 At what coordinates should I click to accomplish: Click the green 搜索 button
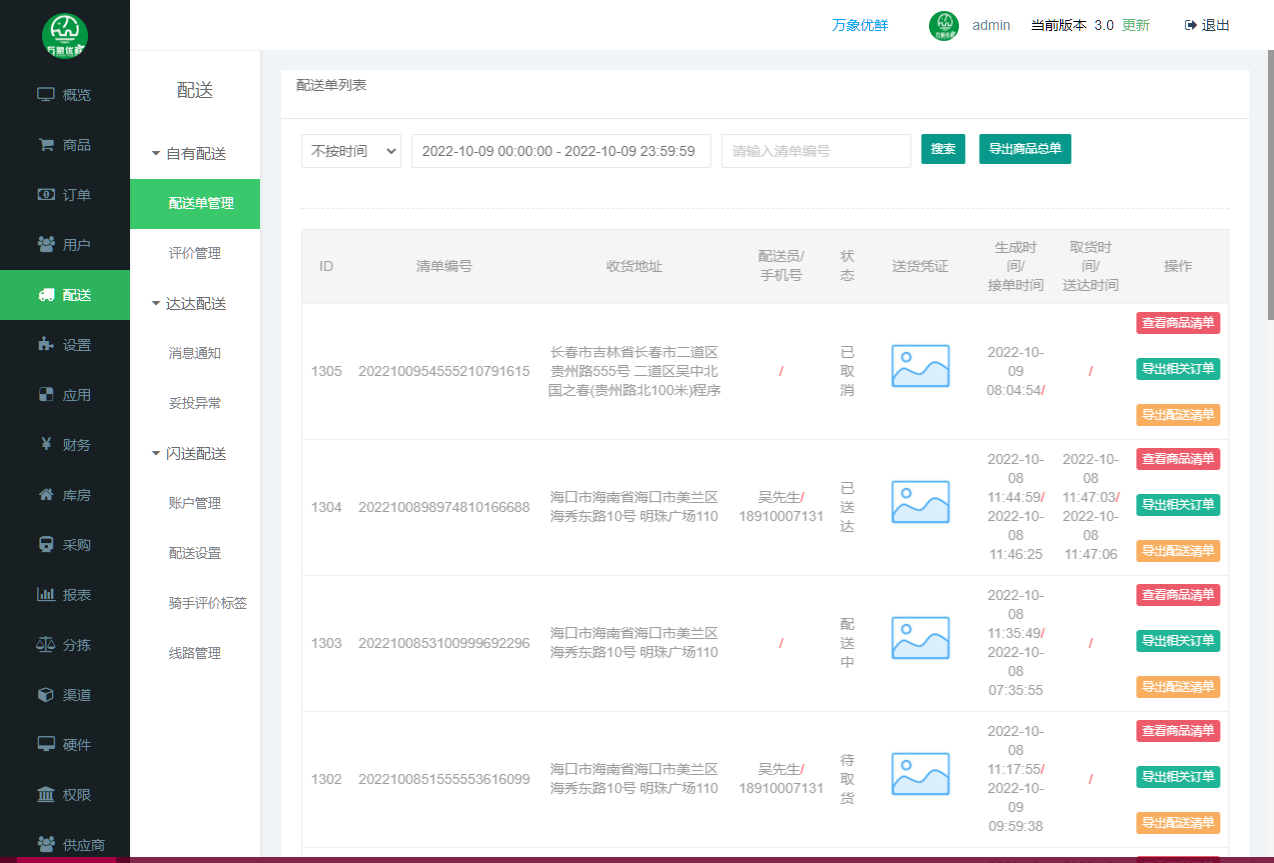(x=943, y=150)
